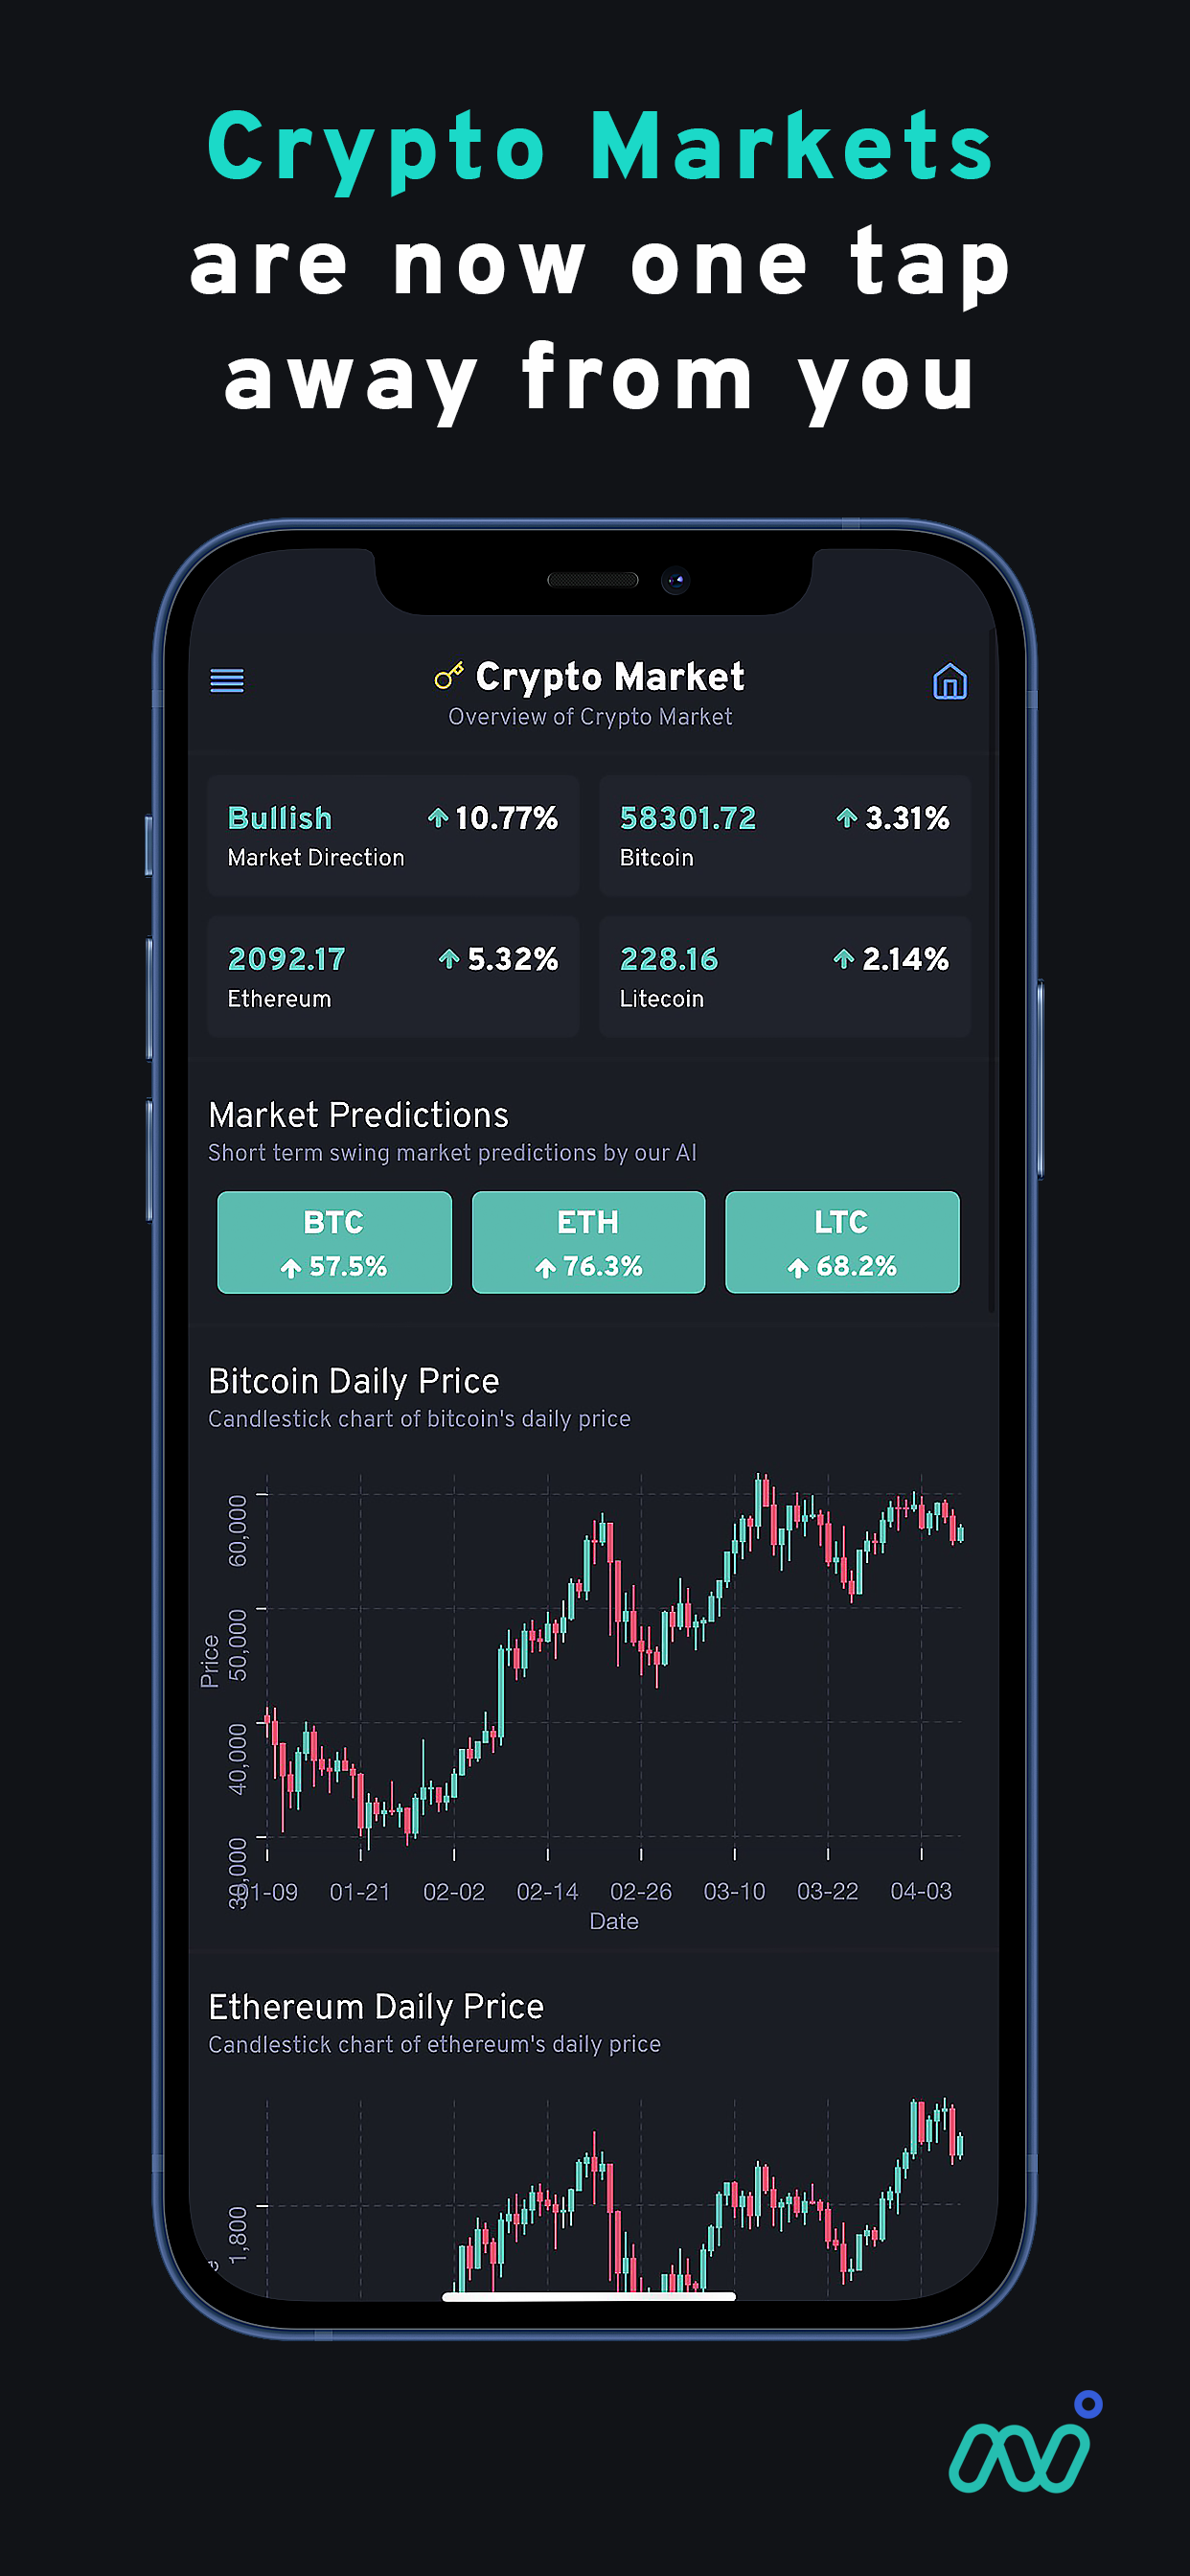Select the LTC prediction button
The image size is (1190, 2576).
click(x=842, y=1242)
